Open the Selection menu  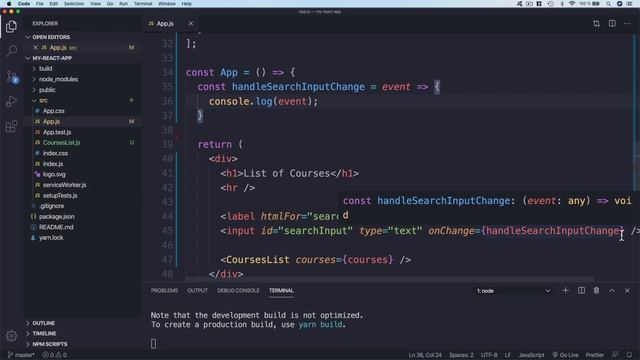74,4
